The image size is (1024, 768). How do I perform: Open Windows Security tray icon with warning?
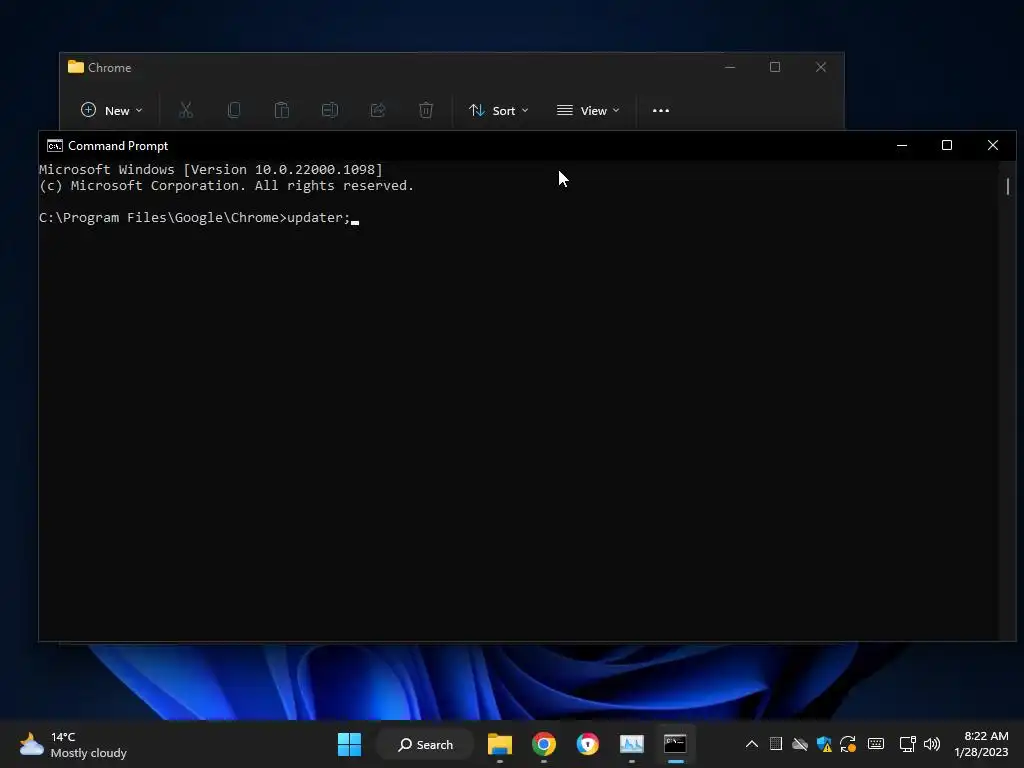824,744
